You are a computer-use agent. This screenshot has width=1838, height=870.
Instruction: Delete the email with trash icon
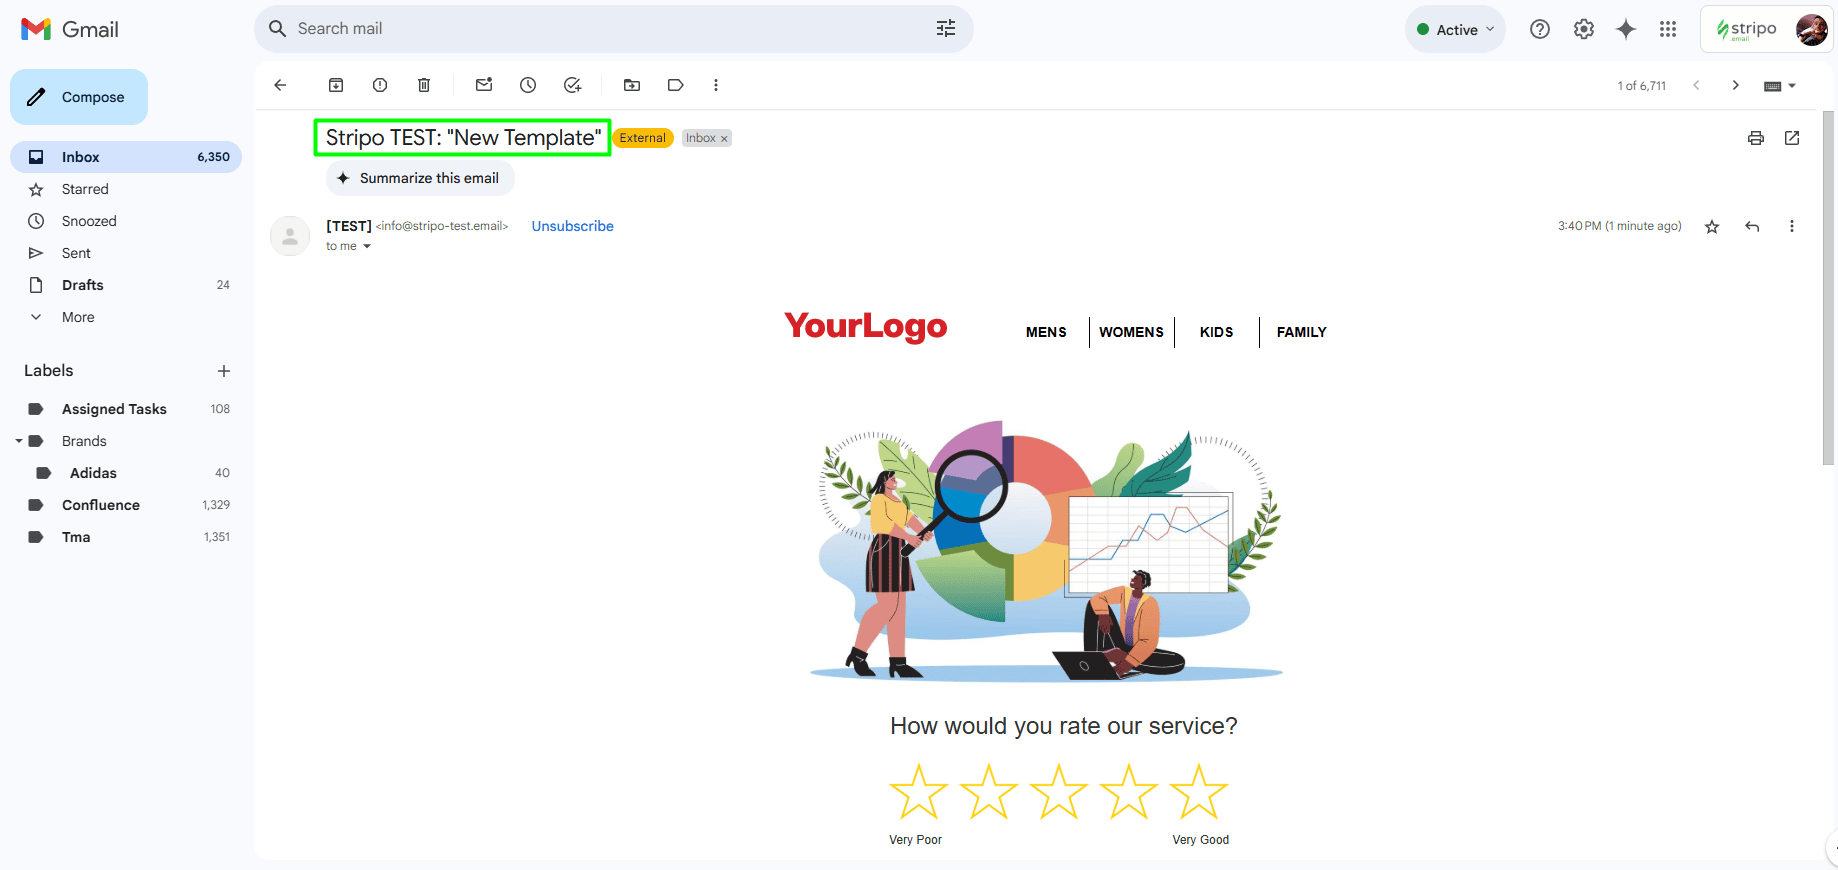(424, 85)
